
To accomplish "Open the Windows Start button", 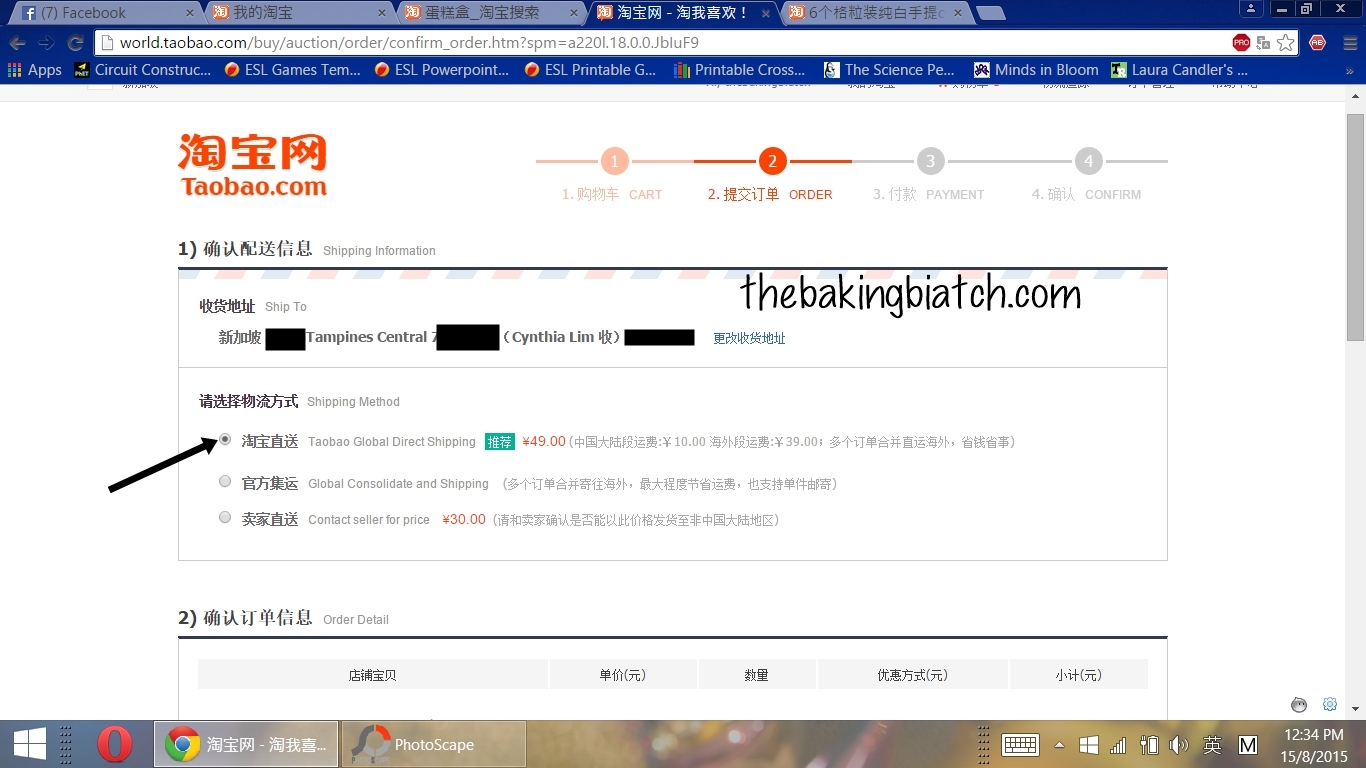I will (29, 744).
